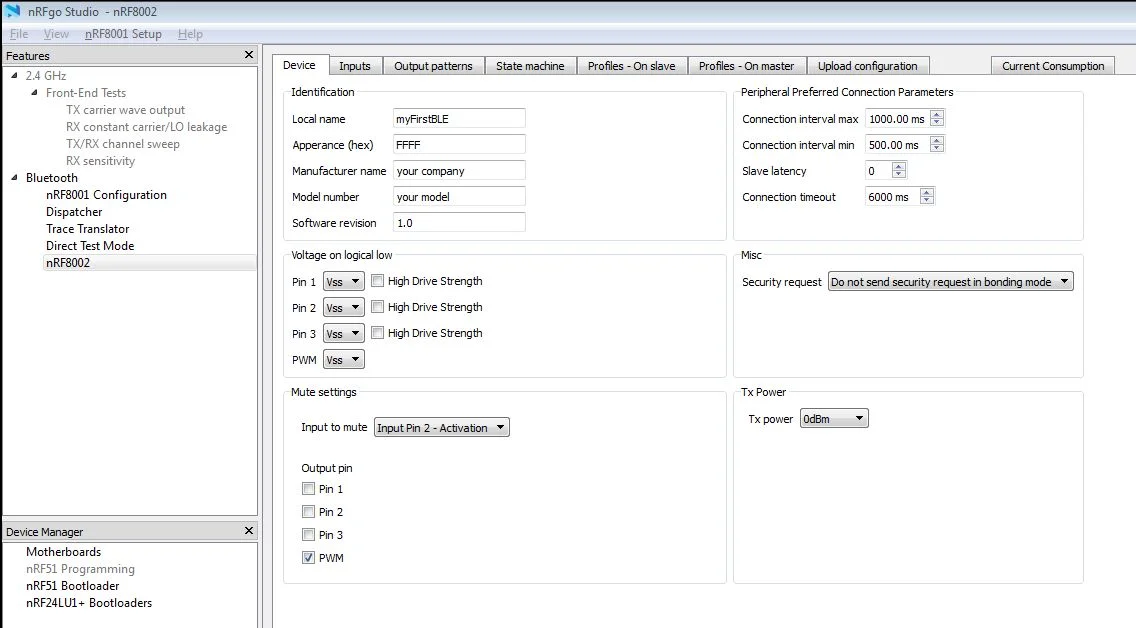Select nRF8002 in the Features tree
Image resolution: width=1136 pixels, height=628 pixels.
coord(68,263)
